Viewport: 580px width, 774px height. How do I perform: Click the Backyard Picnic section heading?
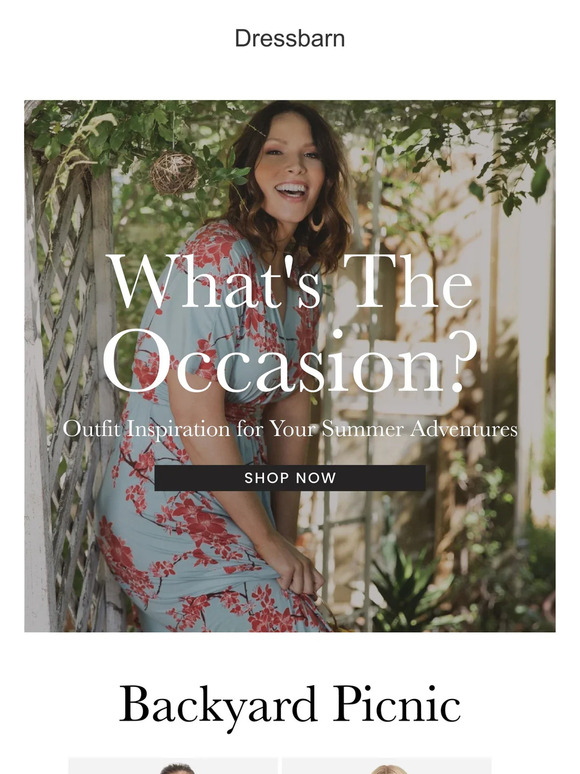[290, 705]
